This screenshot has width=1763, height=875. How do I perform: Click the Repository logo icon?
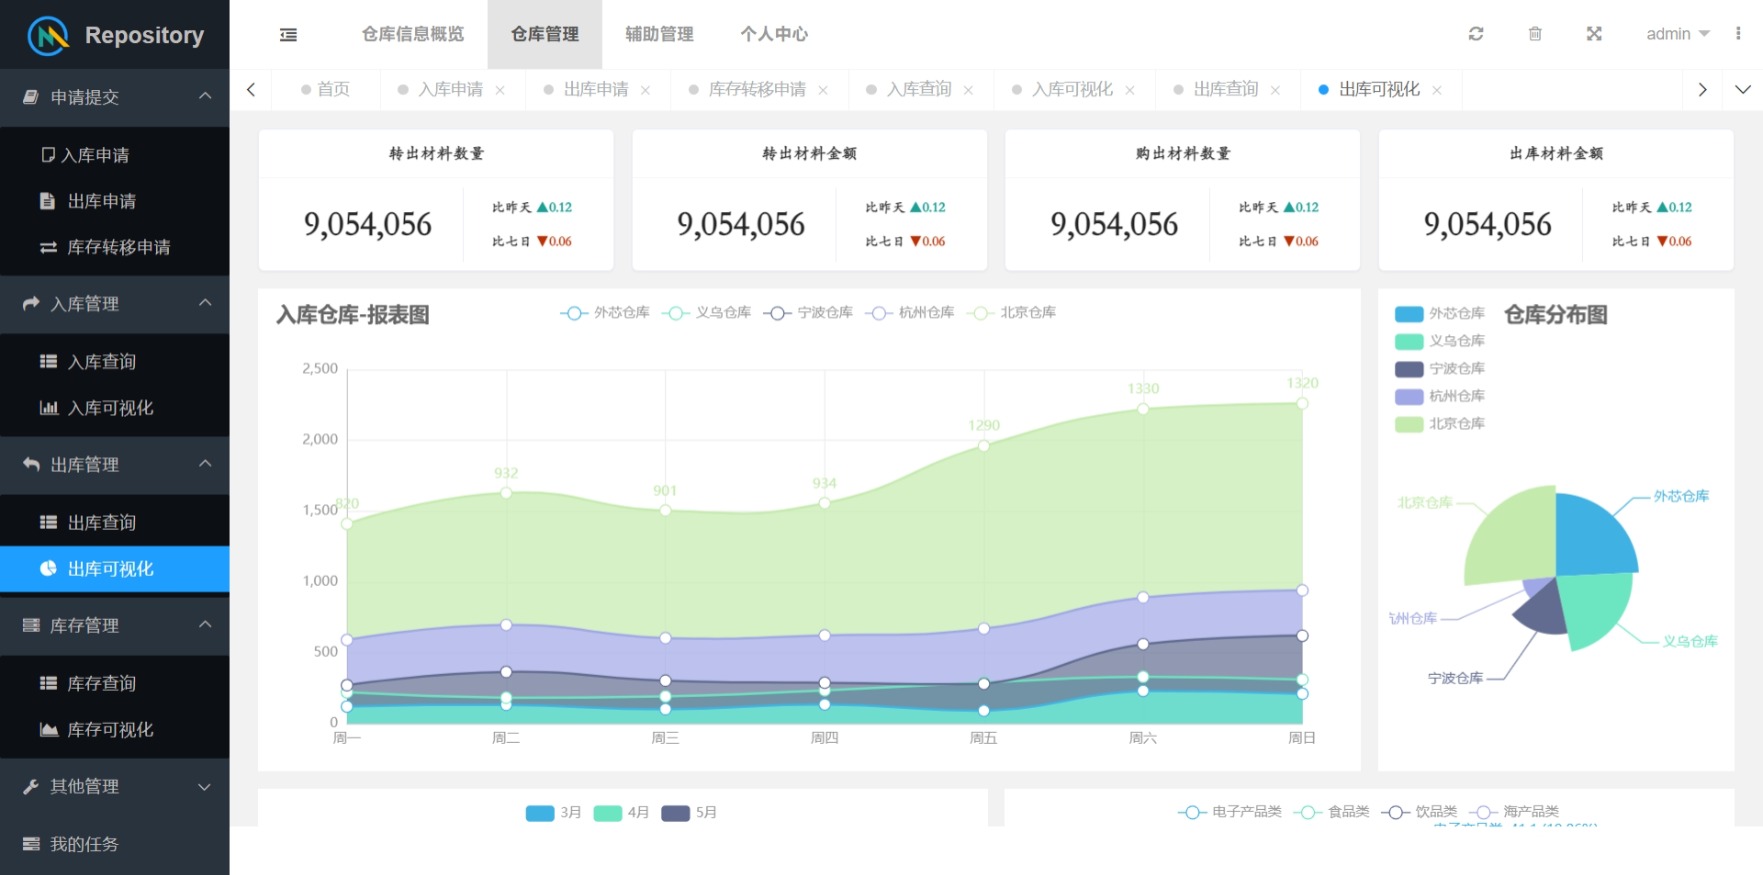coord(48,36)
